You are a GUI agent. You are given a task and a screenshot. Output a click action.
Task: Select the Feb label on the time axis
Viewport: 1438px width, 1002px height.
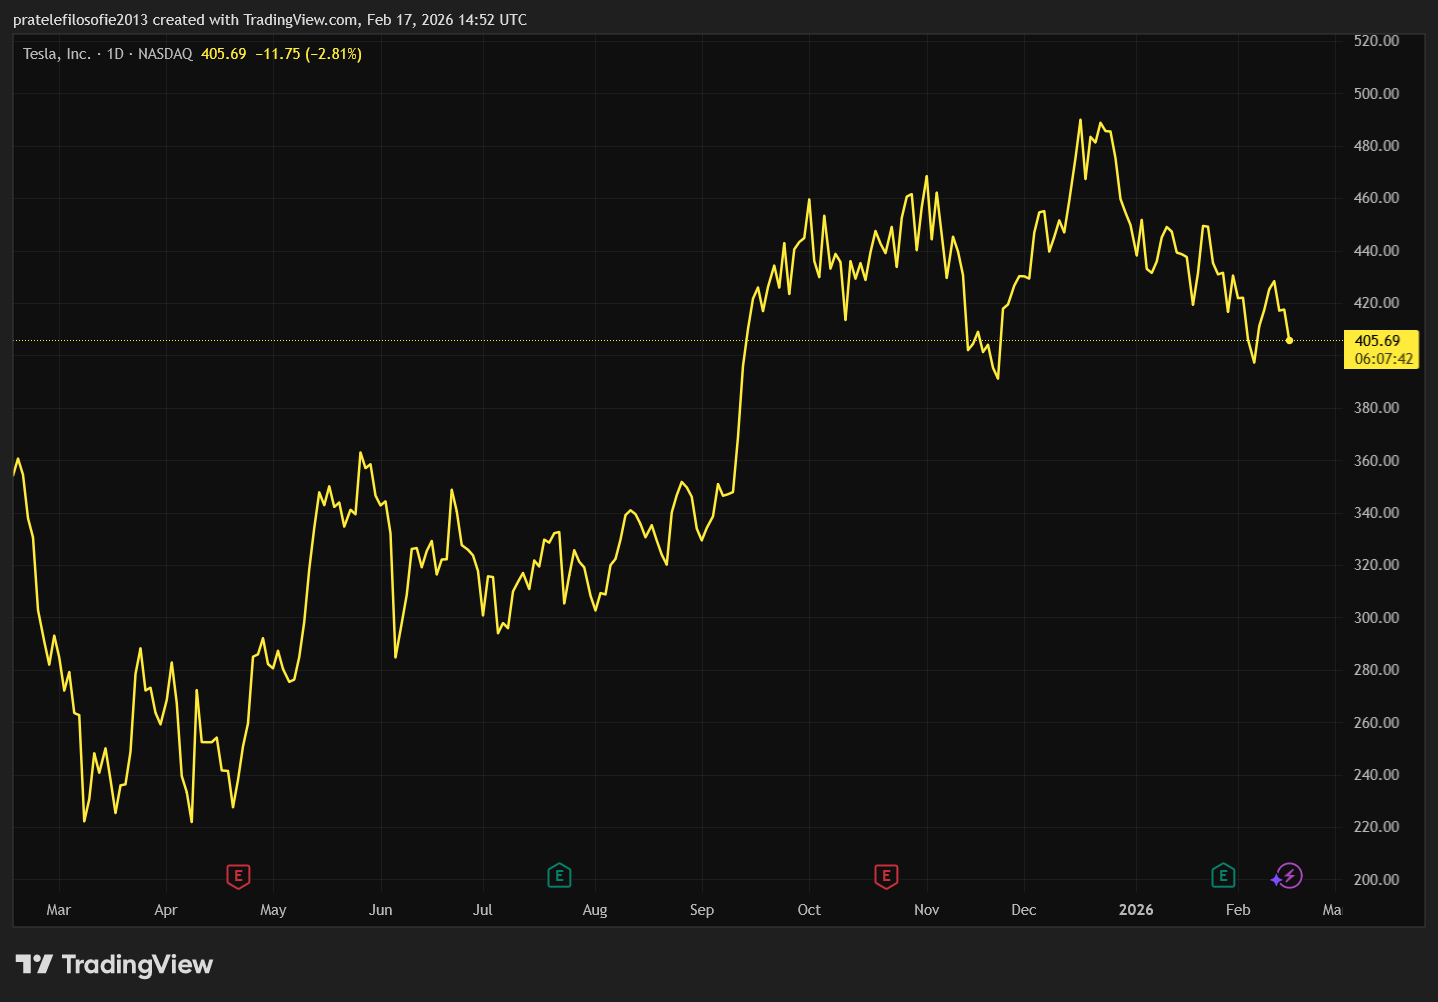click(1238, 910)
